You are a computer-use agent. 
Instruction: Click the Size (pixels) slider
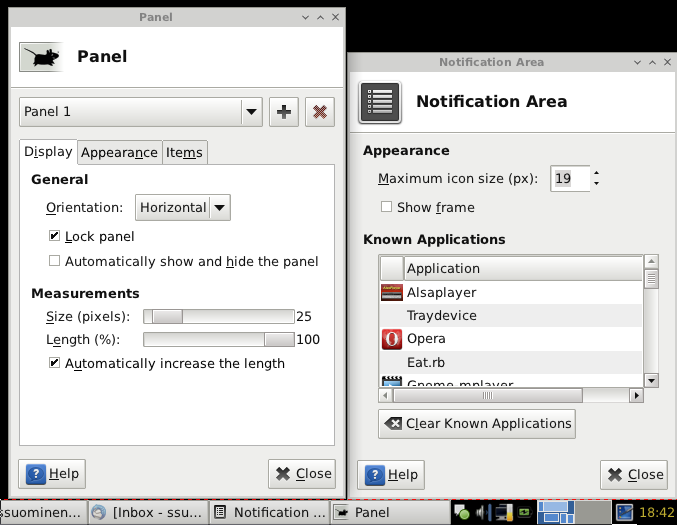coord(219,316)
